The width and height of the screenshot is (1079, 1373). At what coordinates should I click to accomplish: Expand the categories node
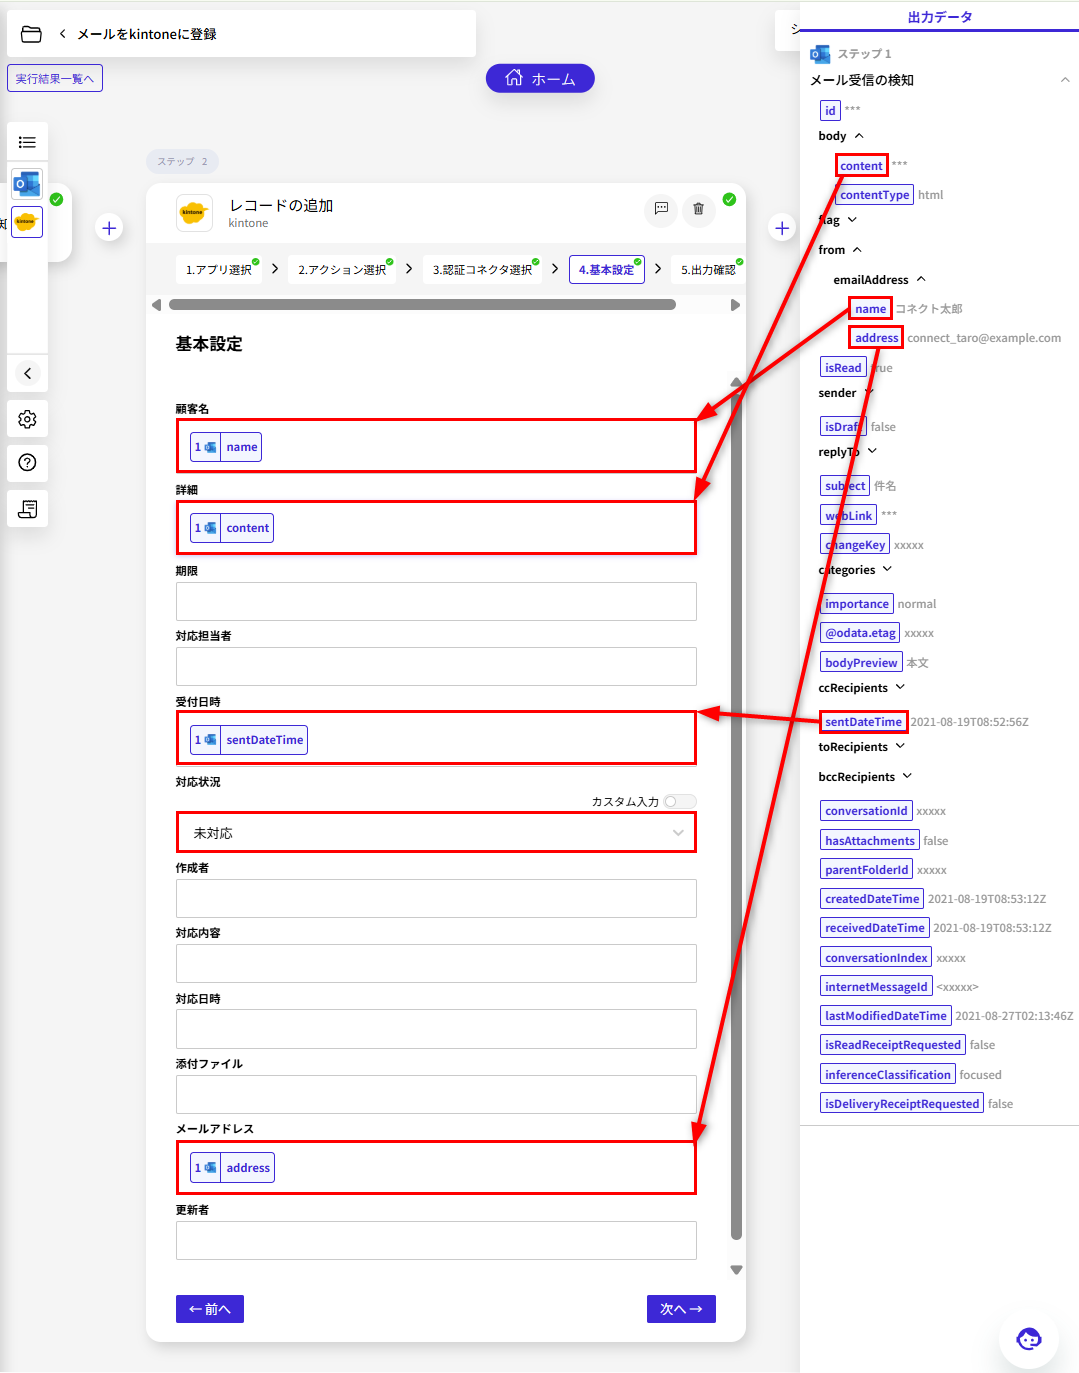[887, 570]
